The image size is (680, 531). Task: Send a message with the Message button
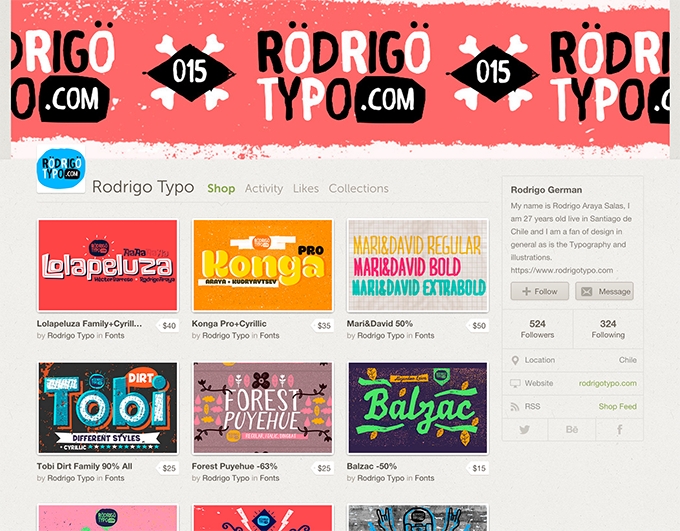pyautogui.click(x=605, y=291)
